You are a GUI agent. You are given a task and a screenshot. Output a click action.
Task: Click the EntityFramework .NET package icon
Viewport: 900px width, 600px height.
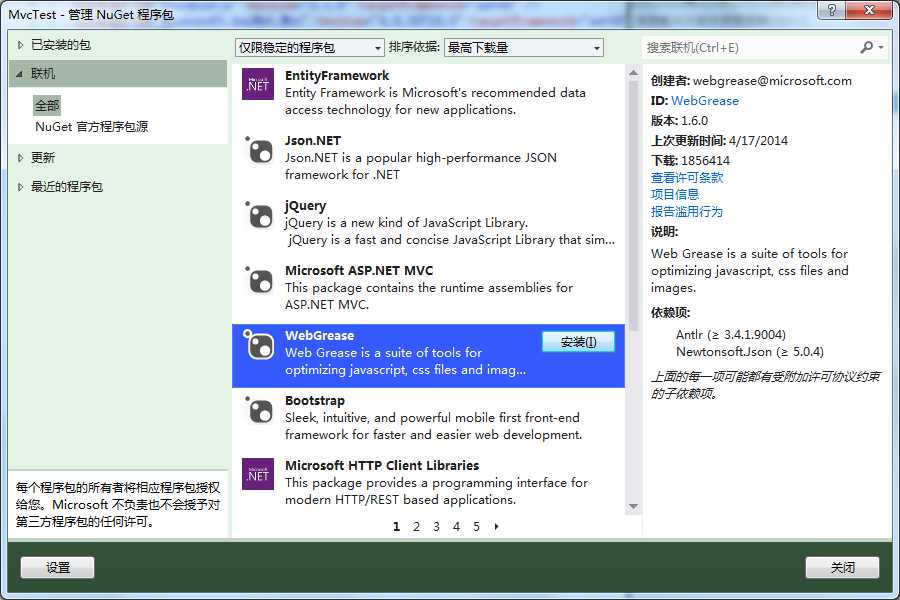[258, 84]
